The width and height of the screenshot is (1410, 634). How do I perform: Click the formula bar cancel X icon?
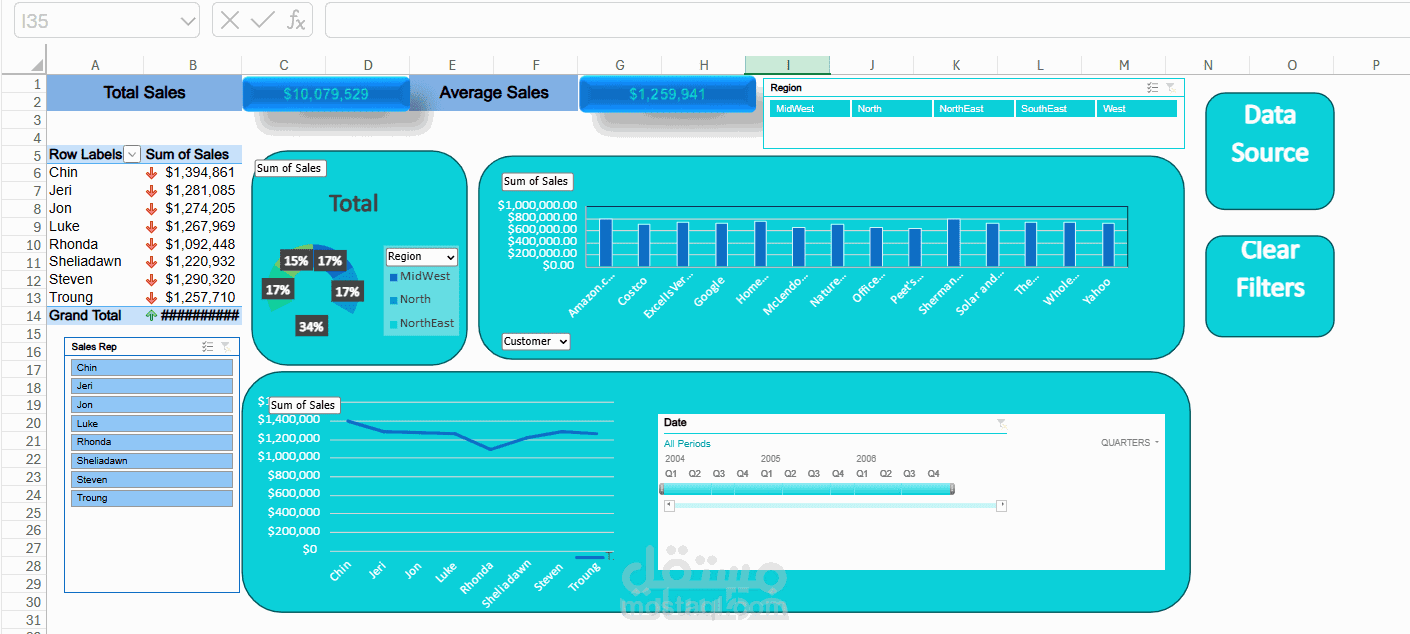(230, 20)
